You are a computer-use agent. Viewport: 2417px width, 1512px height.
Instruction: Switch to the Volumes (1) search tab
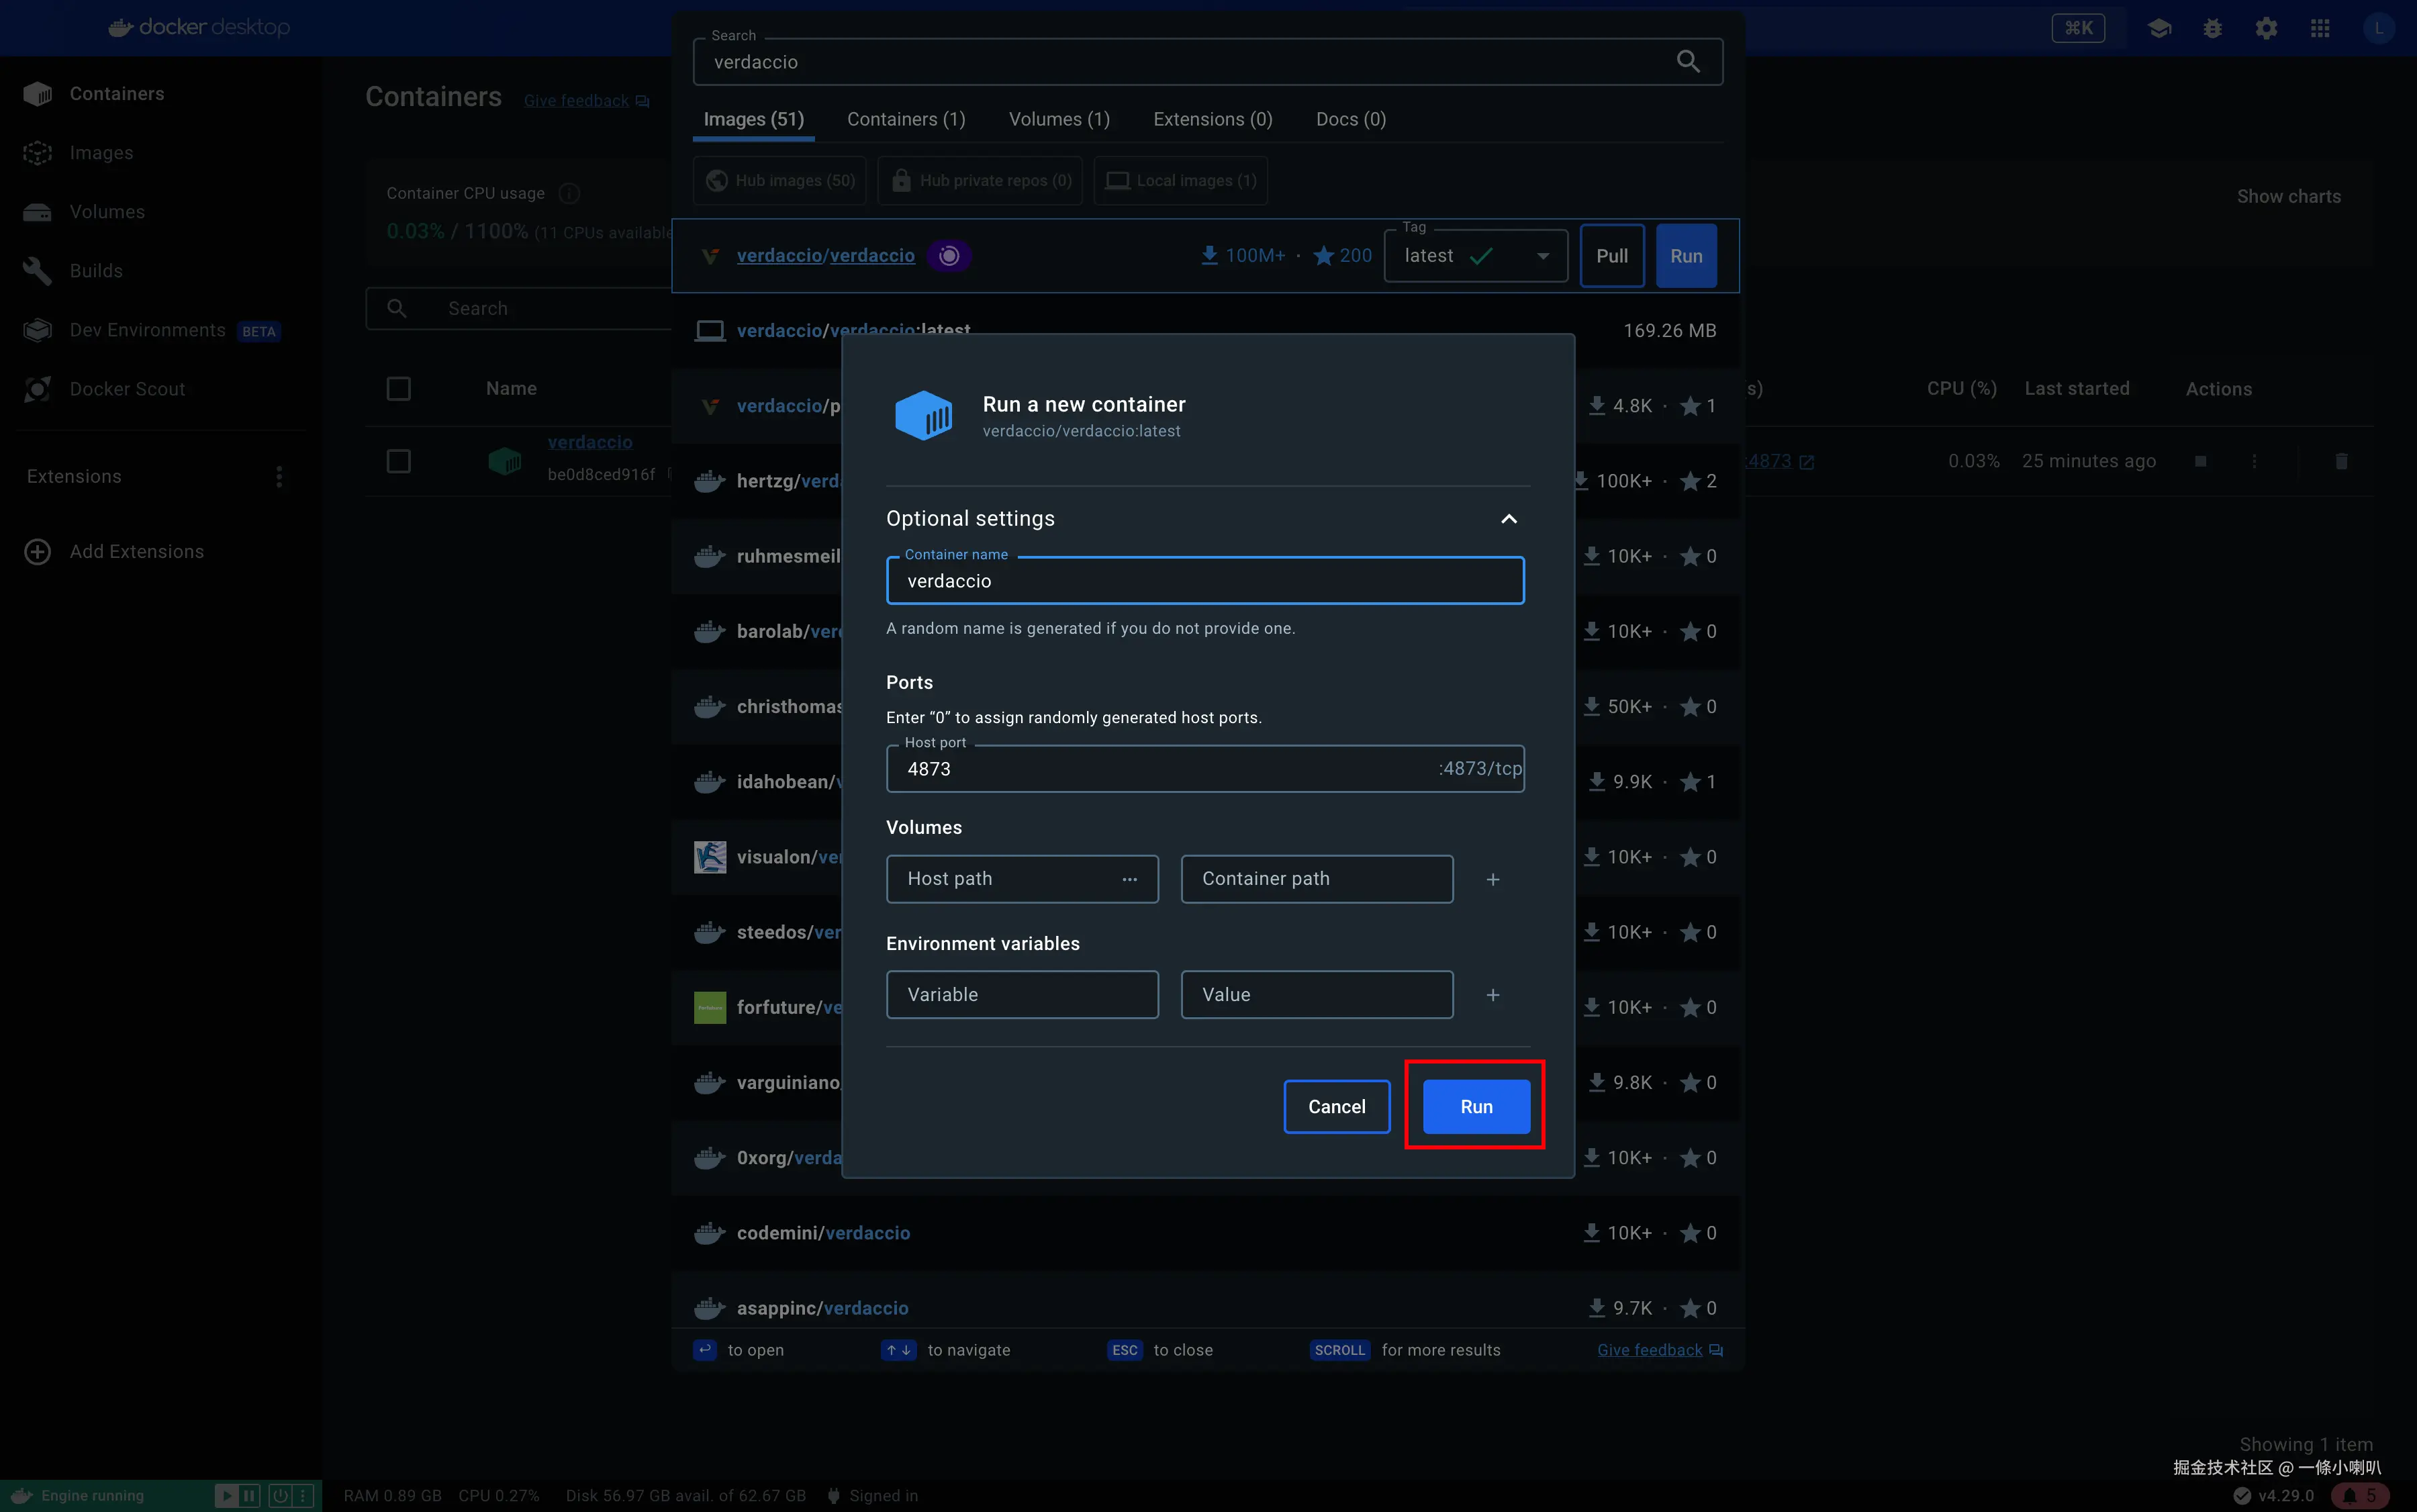pyautogui.click(x=1059, y=119)
